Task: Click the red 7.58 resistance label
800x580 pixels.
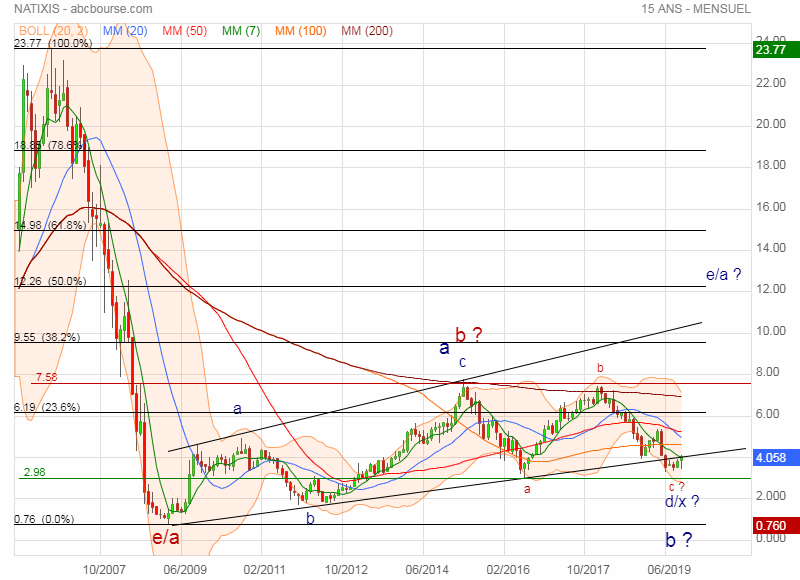Action: pos(46,377)
